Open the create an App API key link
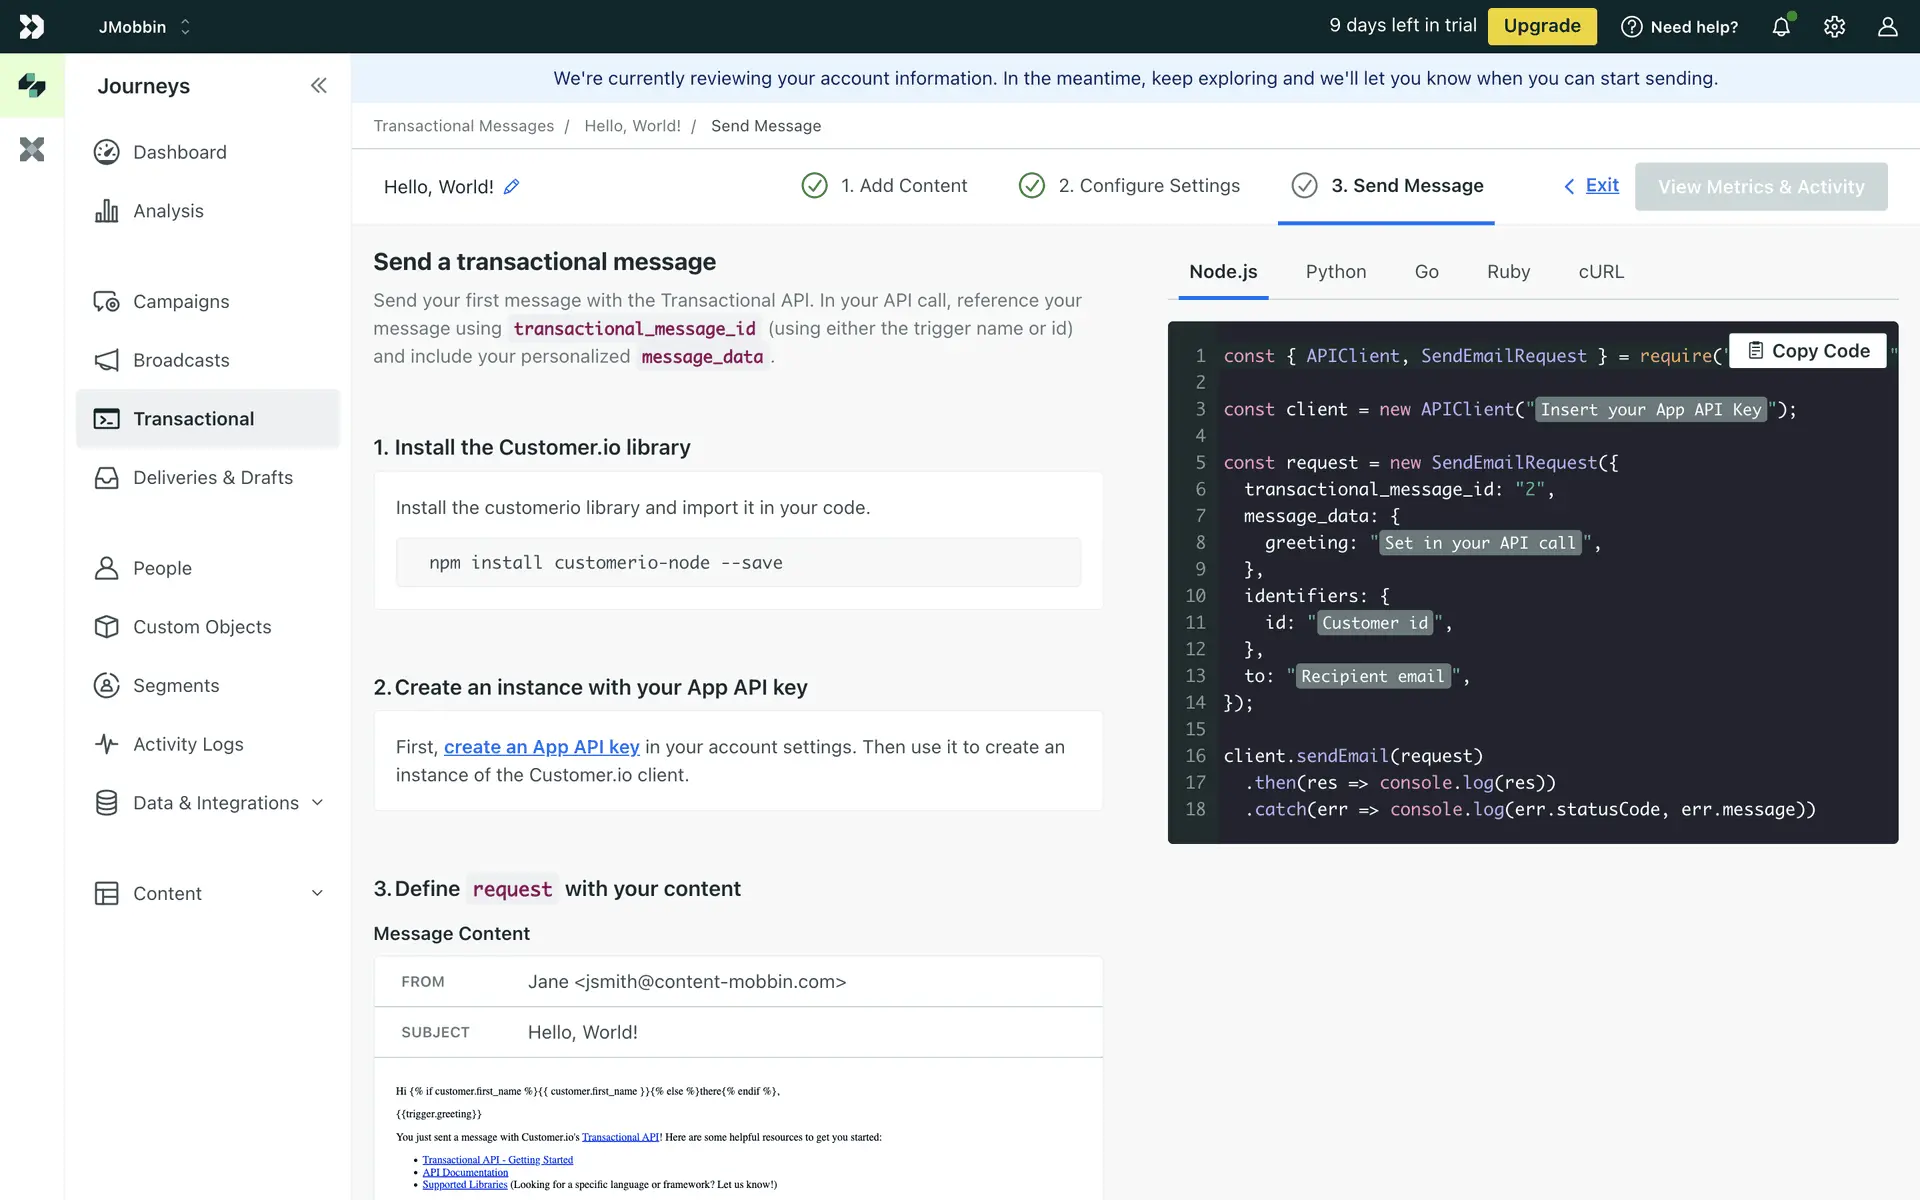Image resolution: width=1920 pixels, height=1200 pixels. pos(541,747)
